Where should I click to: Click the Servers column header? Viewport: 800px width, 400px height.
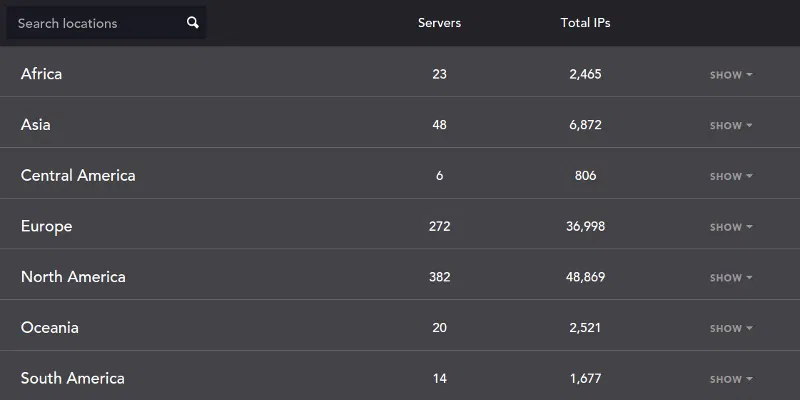point(439,23)
